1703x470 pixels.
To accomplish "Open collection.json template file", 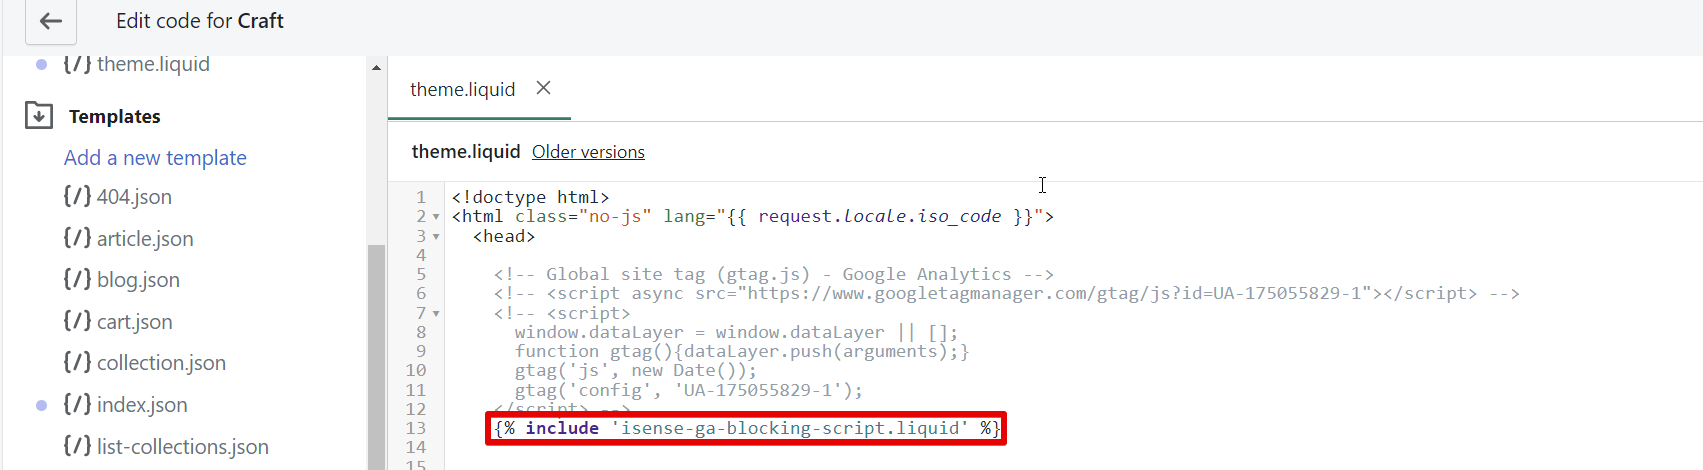I will coord(161,363).
